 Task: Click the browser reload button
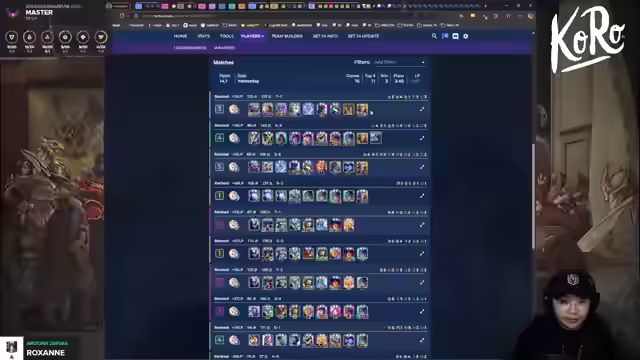(122, 16)
